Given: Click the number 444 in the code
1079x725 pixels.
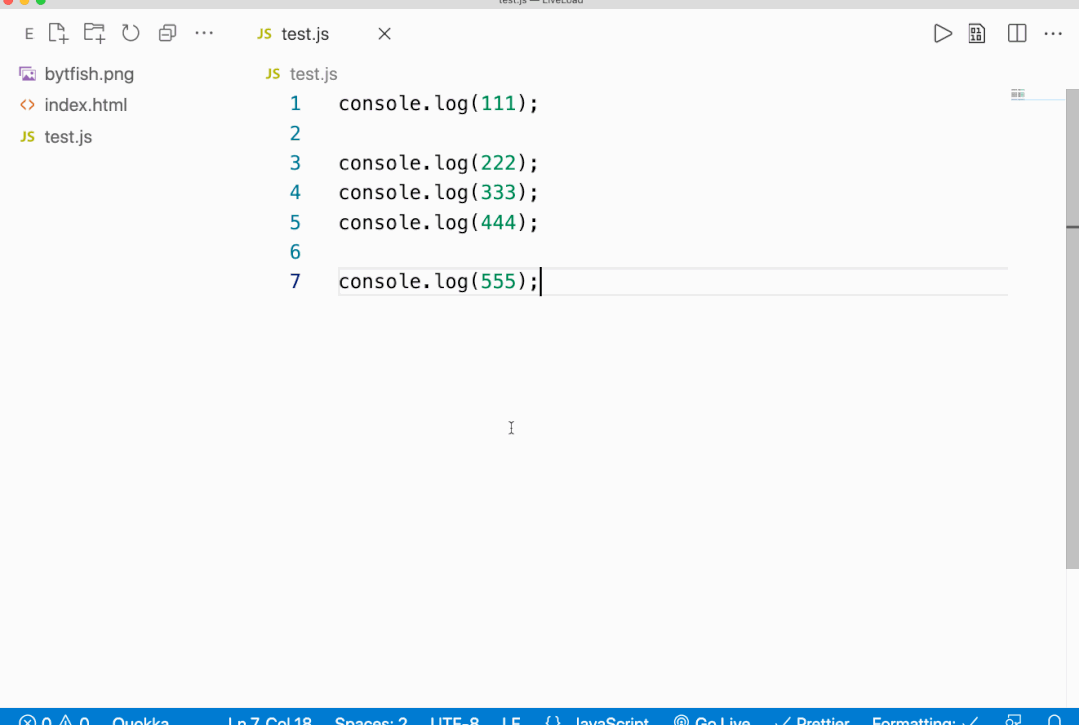Looking at the screenshot, I should 498,222.
